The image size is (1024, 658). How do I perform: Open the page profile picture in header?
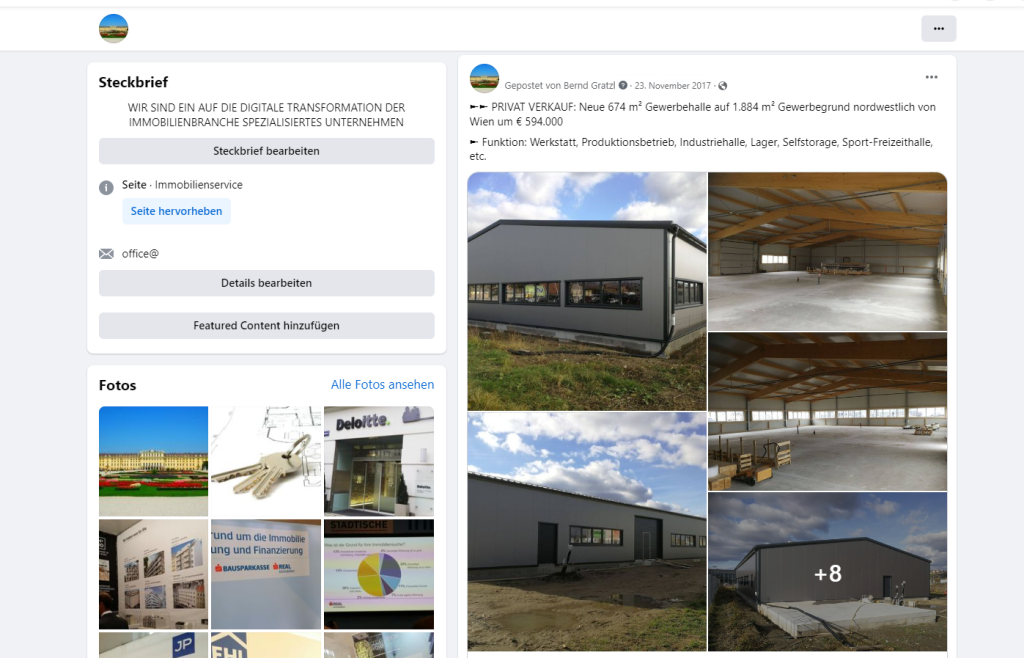coord(114,29)
